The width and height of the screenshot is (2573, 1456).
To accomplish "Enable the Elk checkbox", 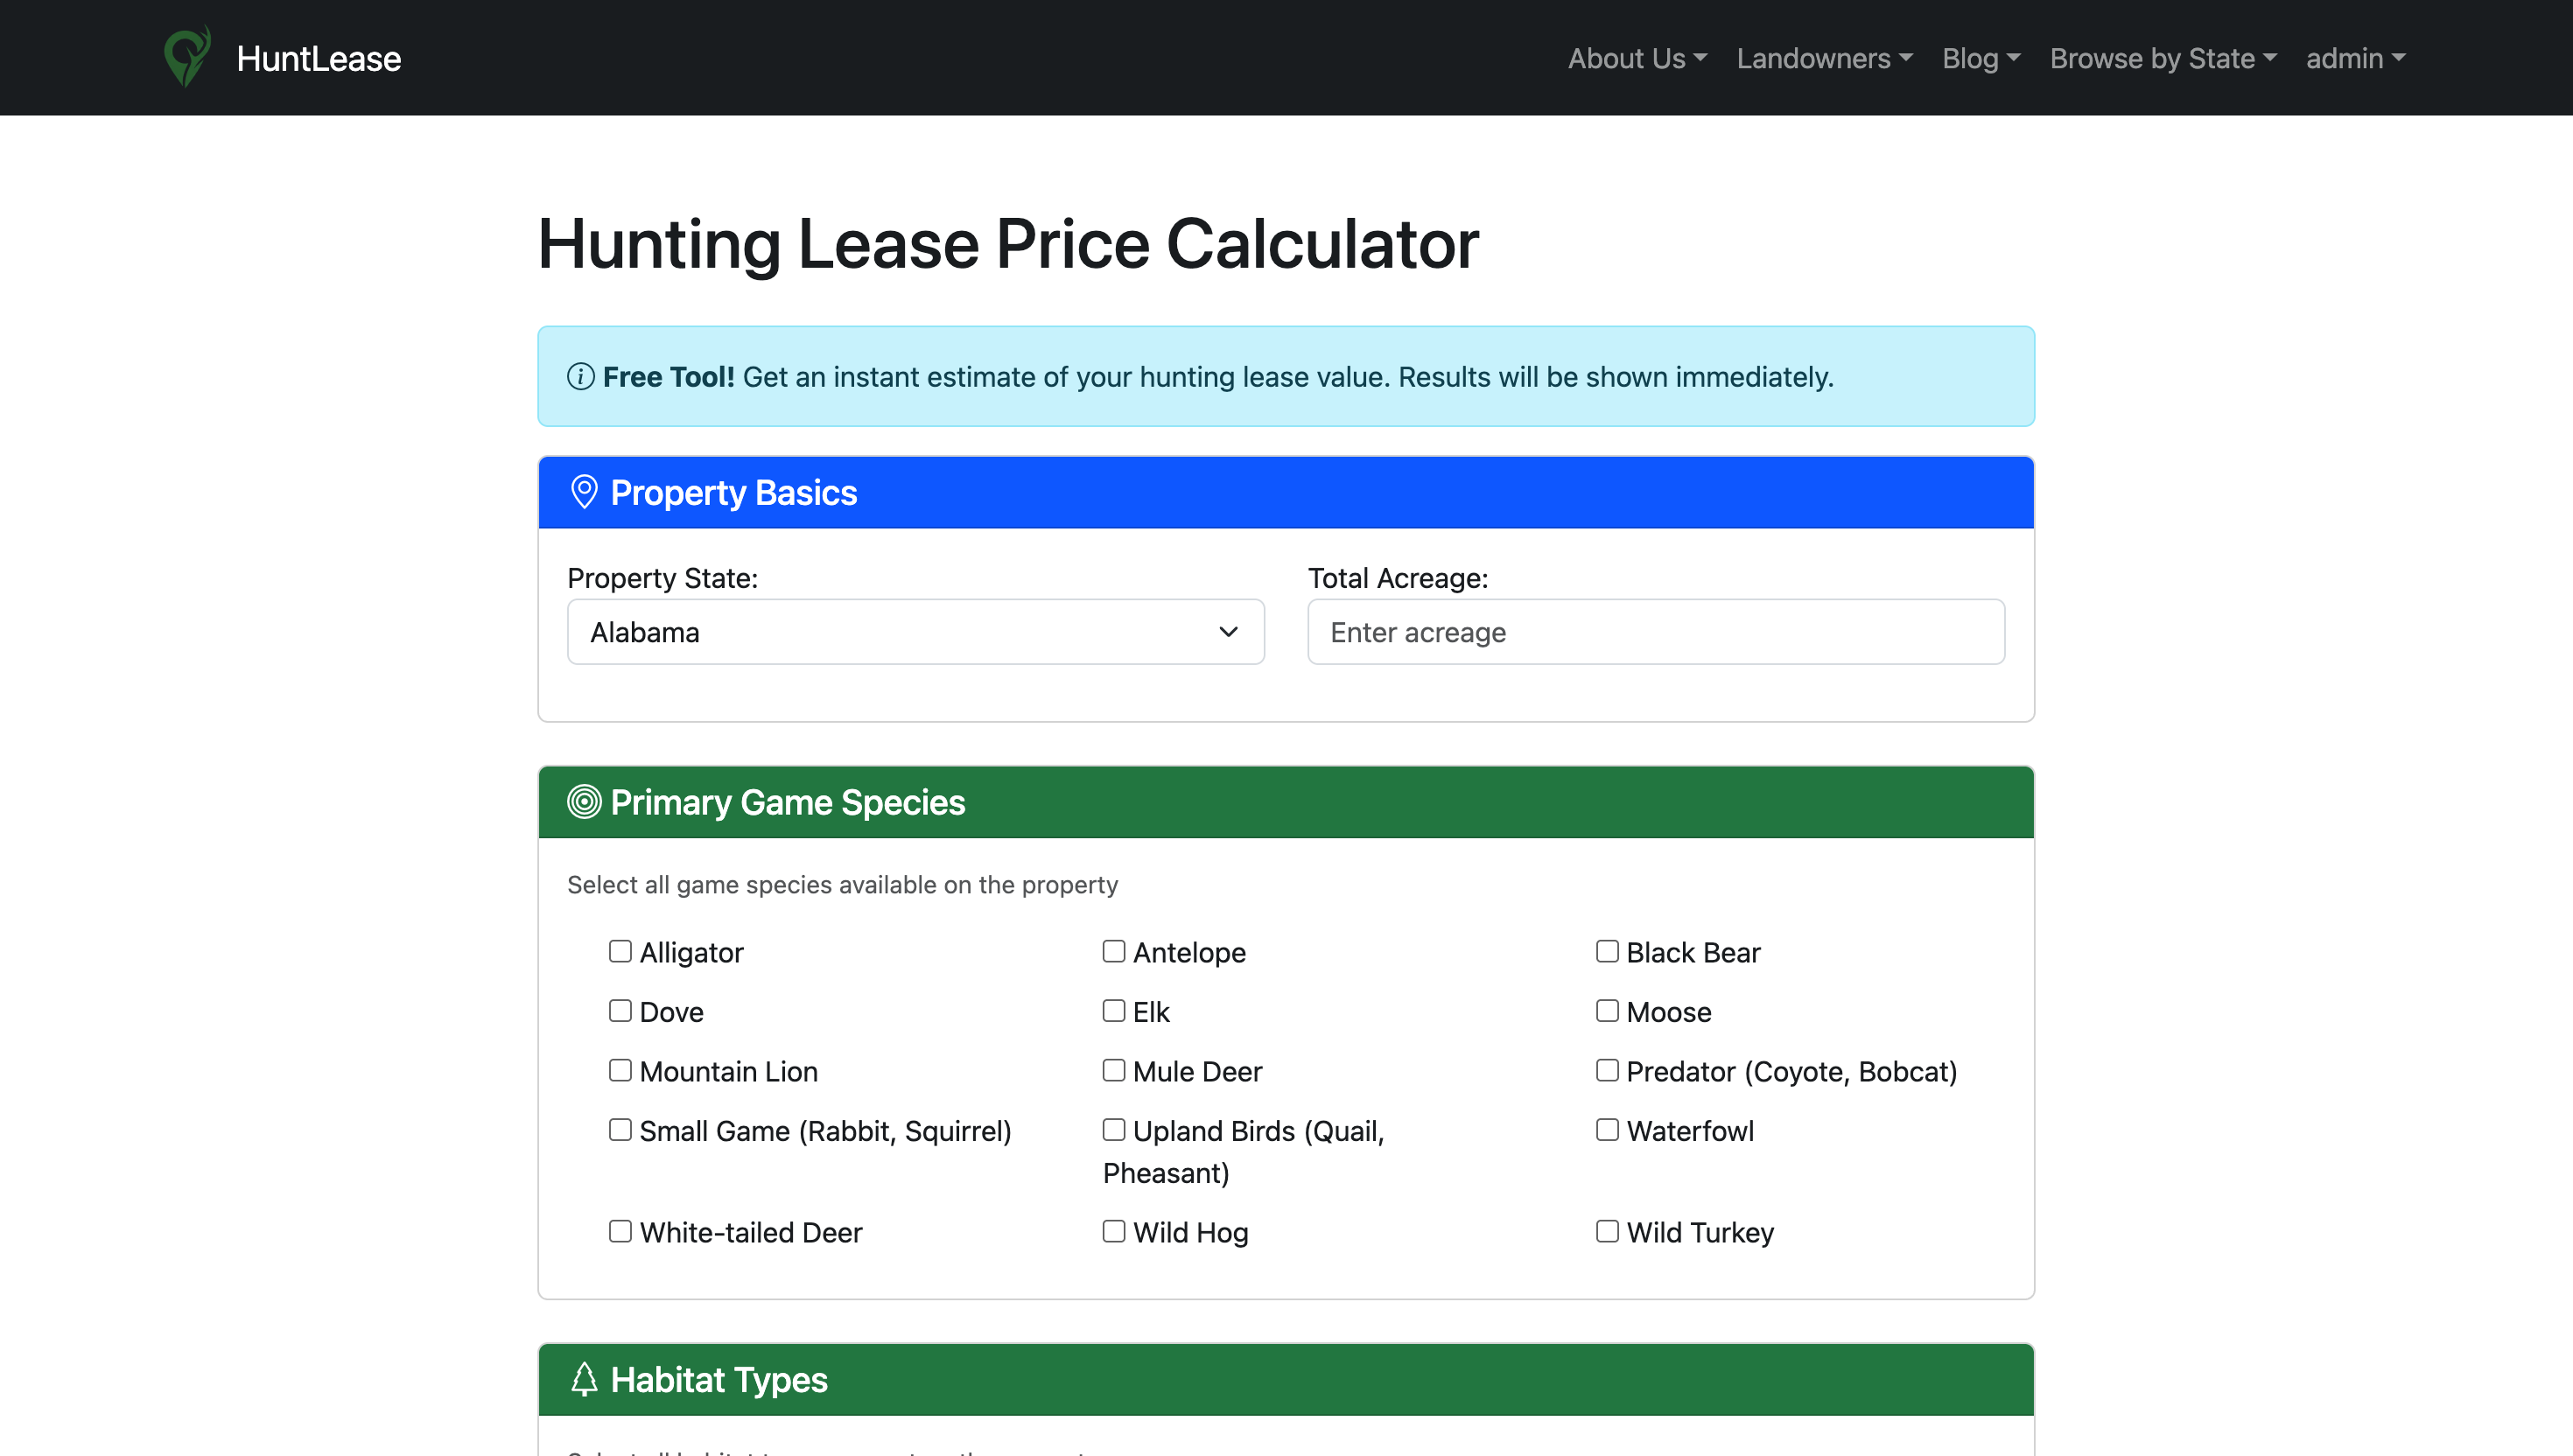I will tap(1113, 1011).
